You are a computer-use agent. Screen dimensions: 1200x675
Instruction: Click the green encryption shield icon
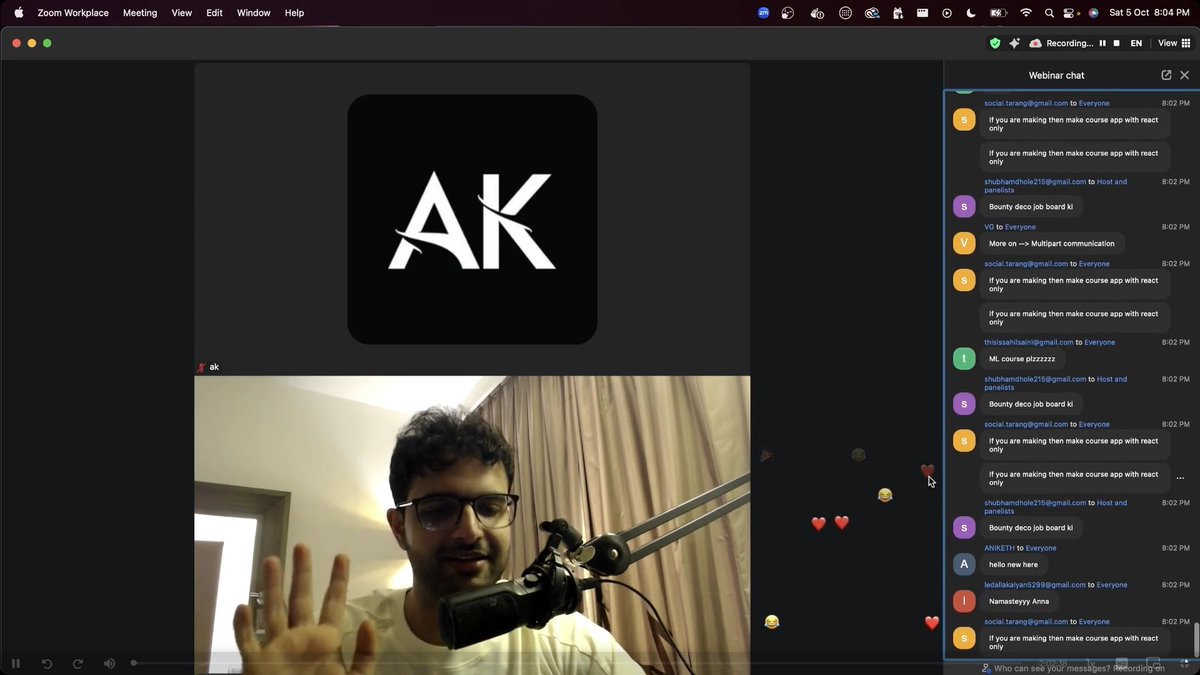(x=994, y=43)
